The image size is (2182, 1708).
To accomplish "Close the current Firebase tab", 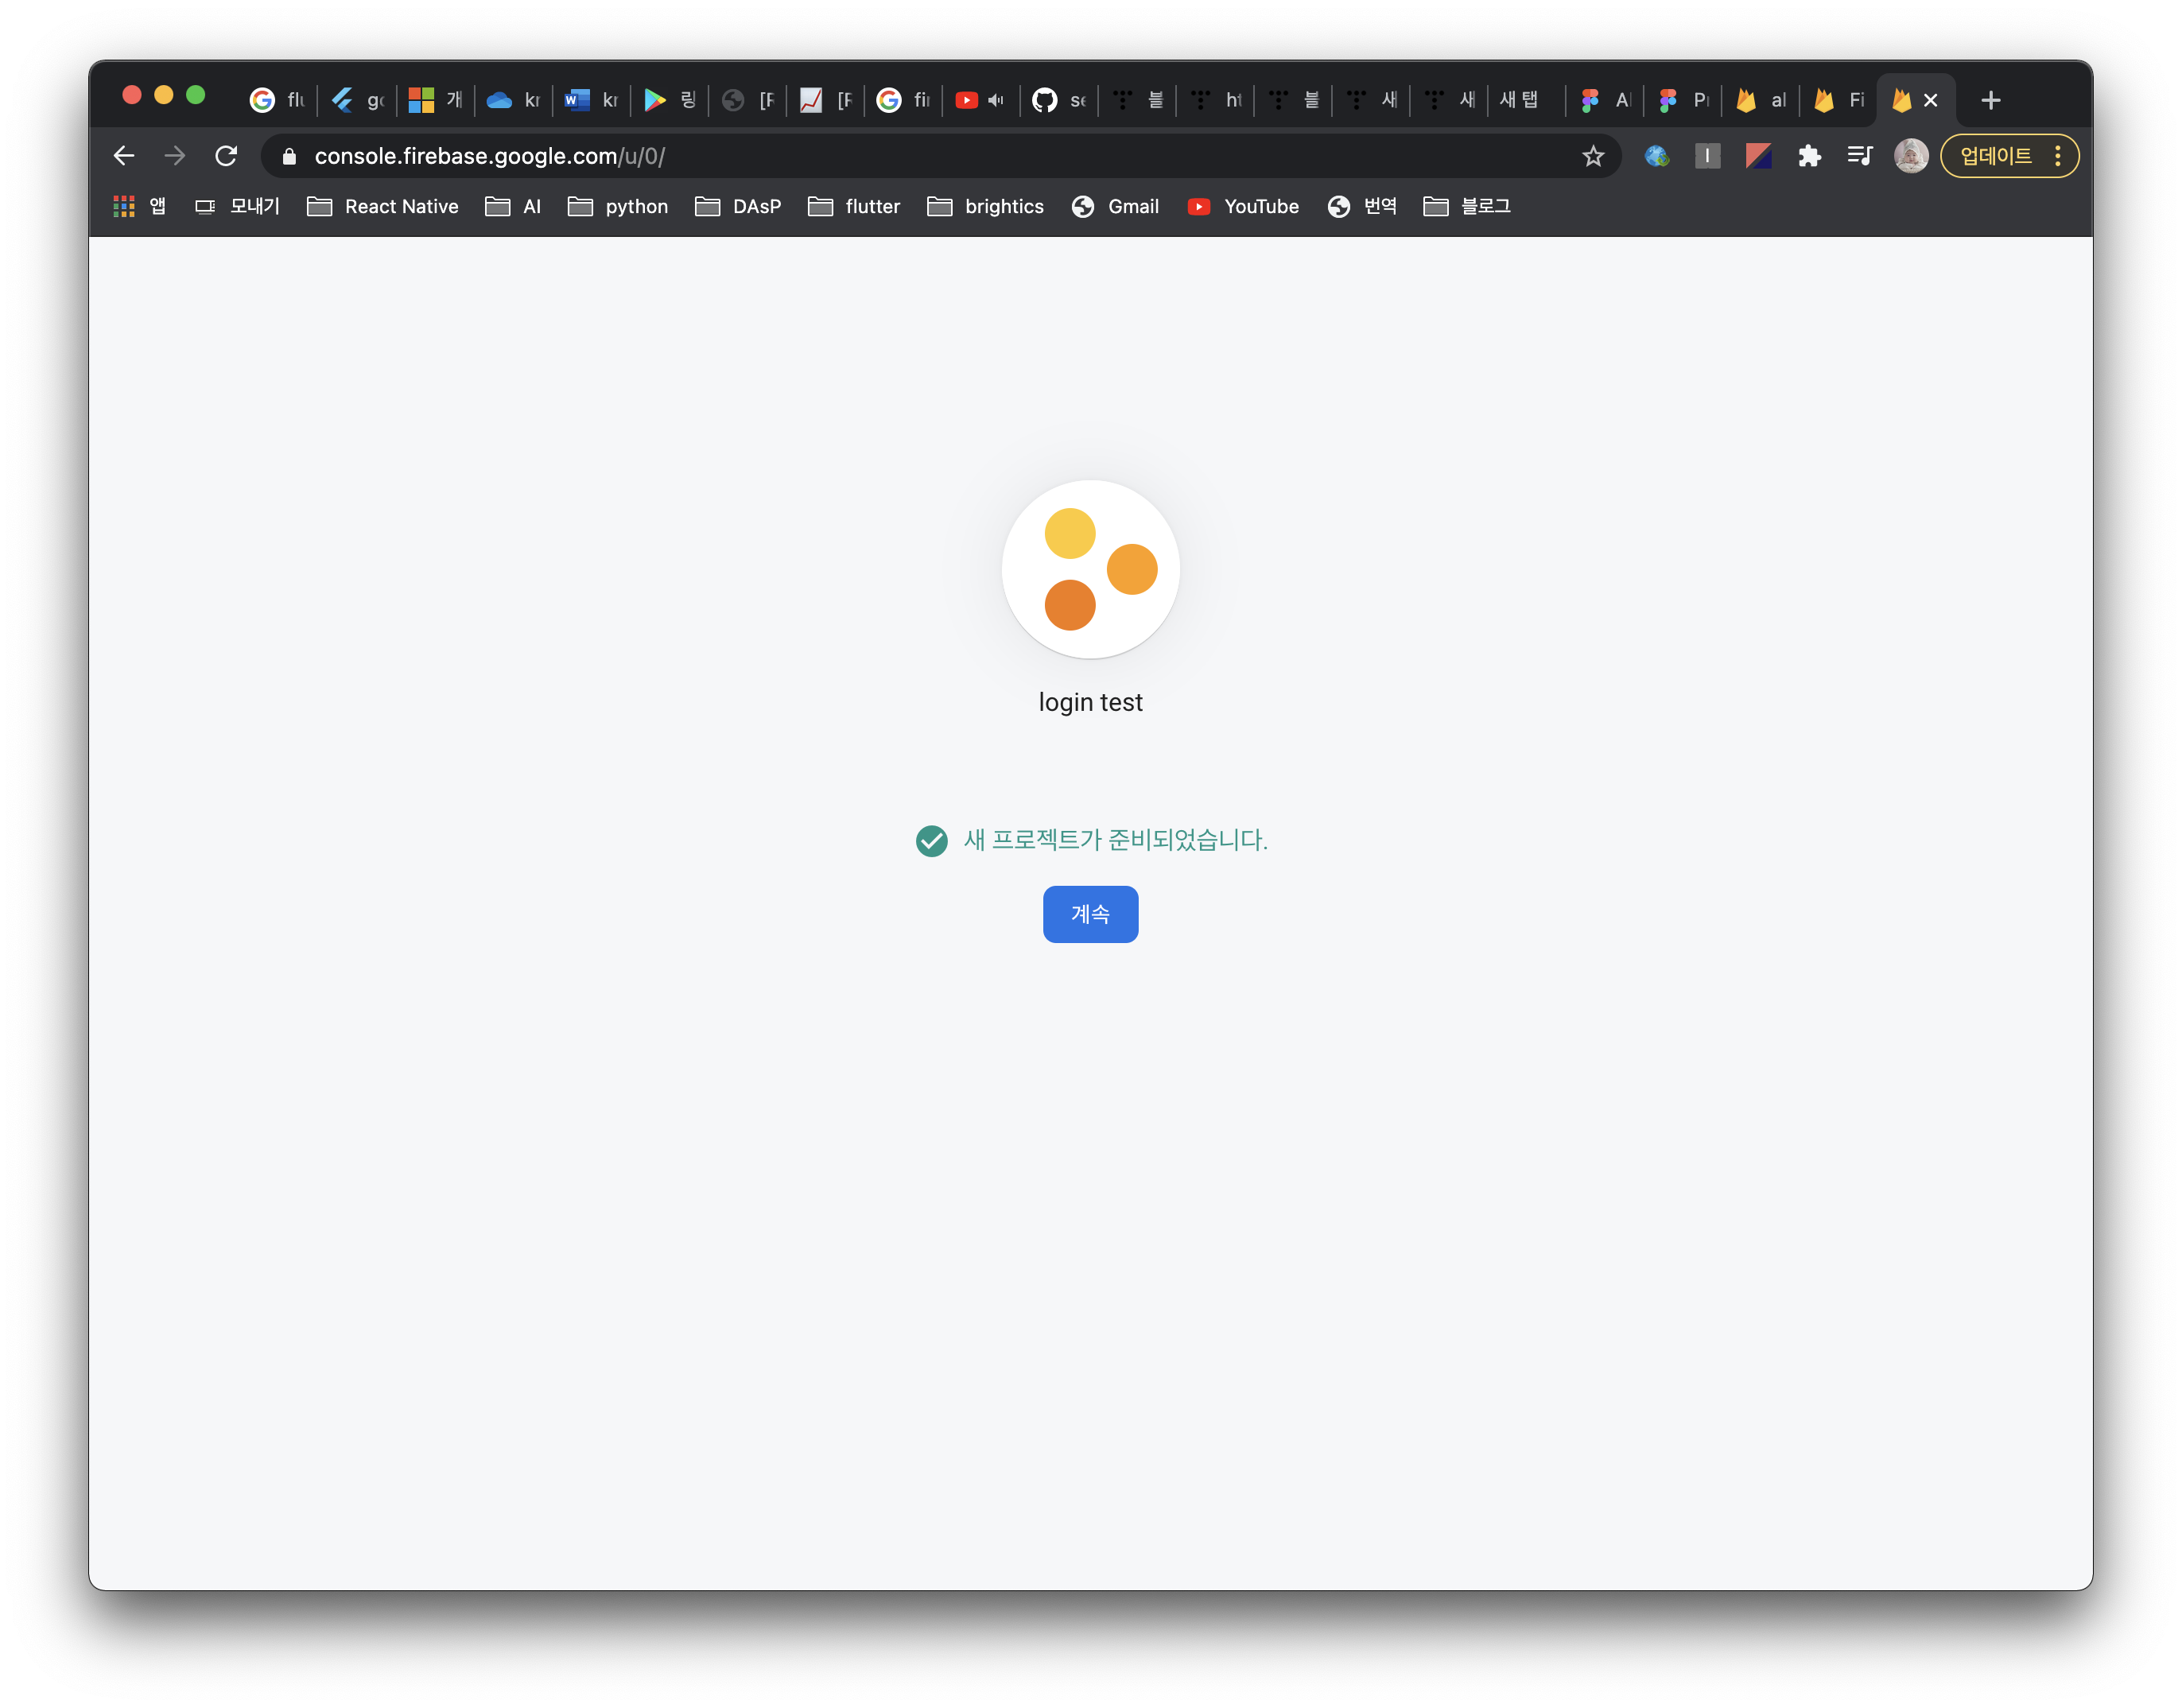I will pyautogui.click(x=1931, y=100).
